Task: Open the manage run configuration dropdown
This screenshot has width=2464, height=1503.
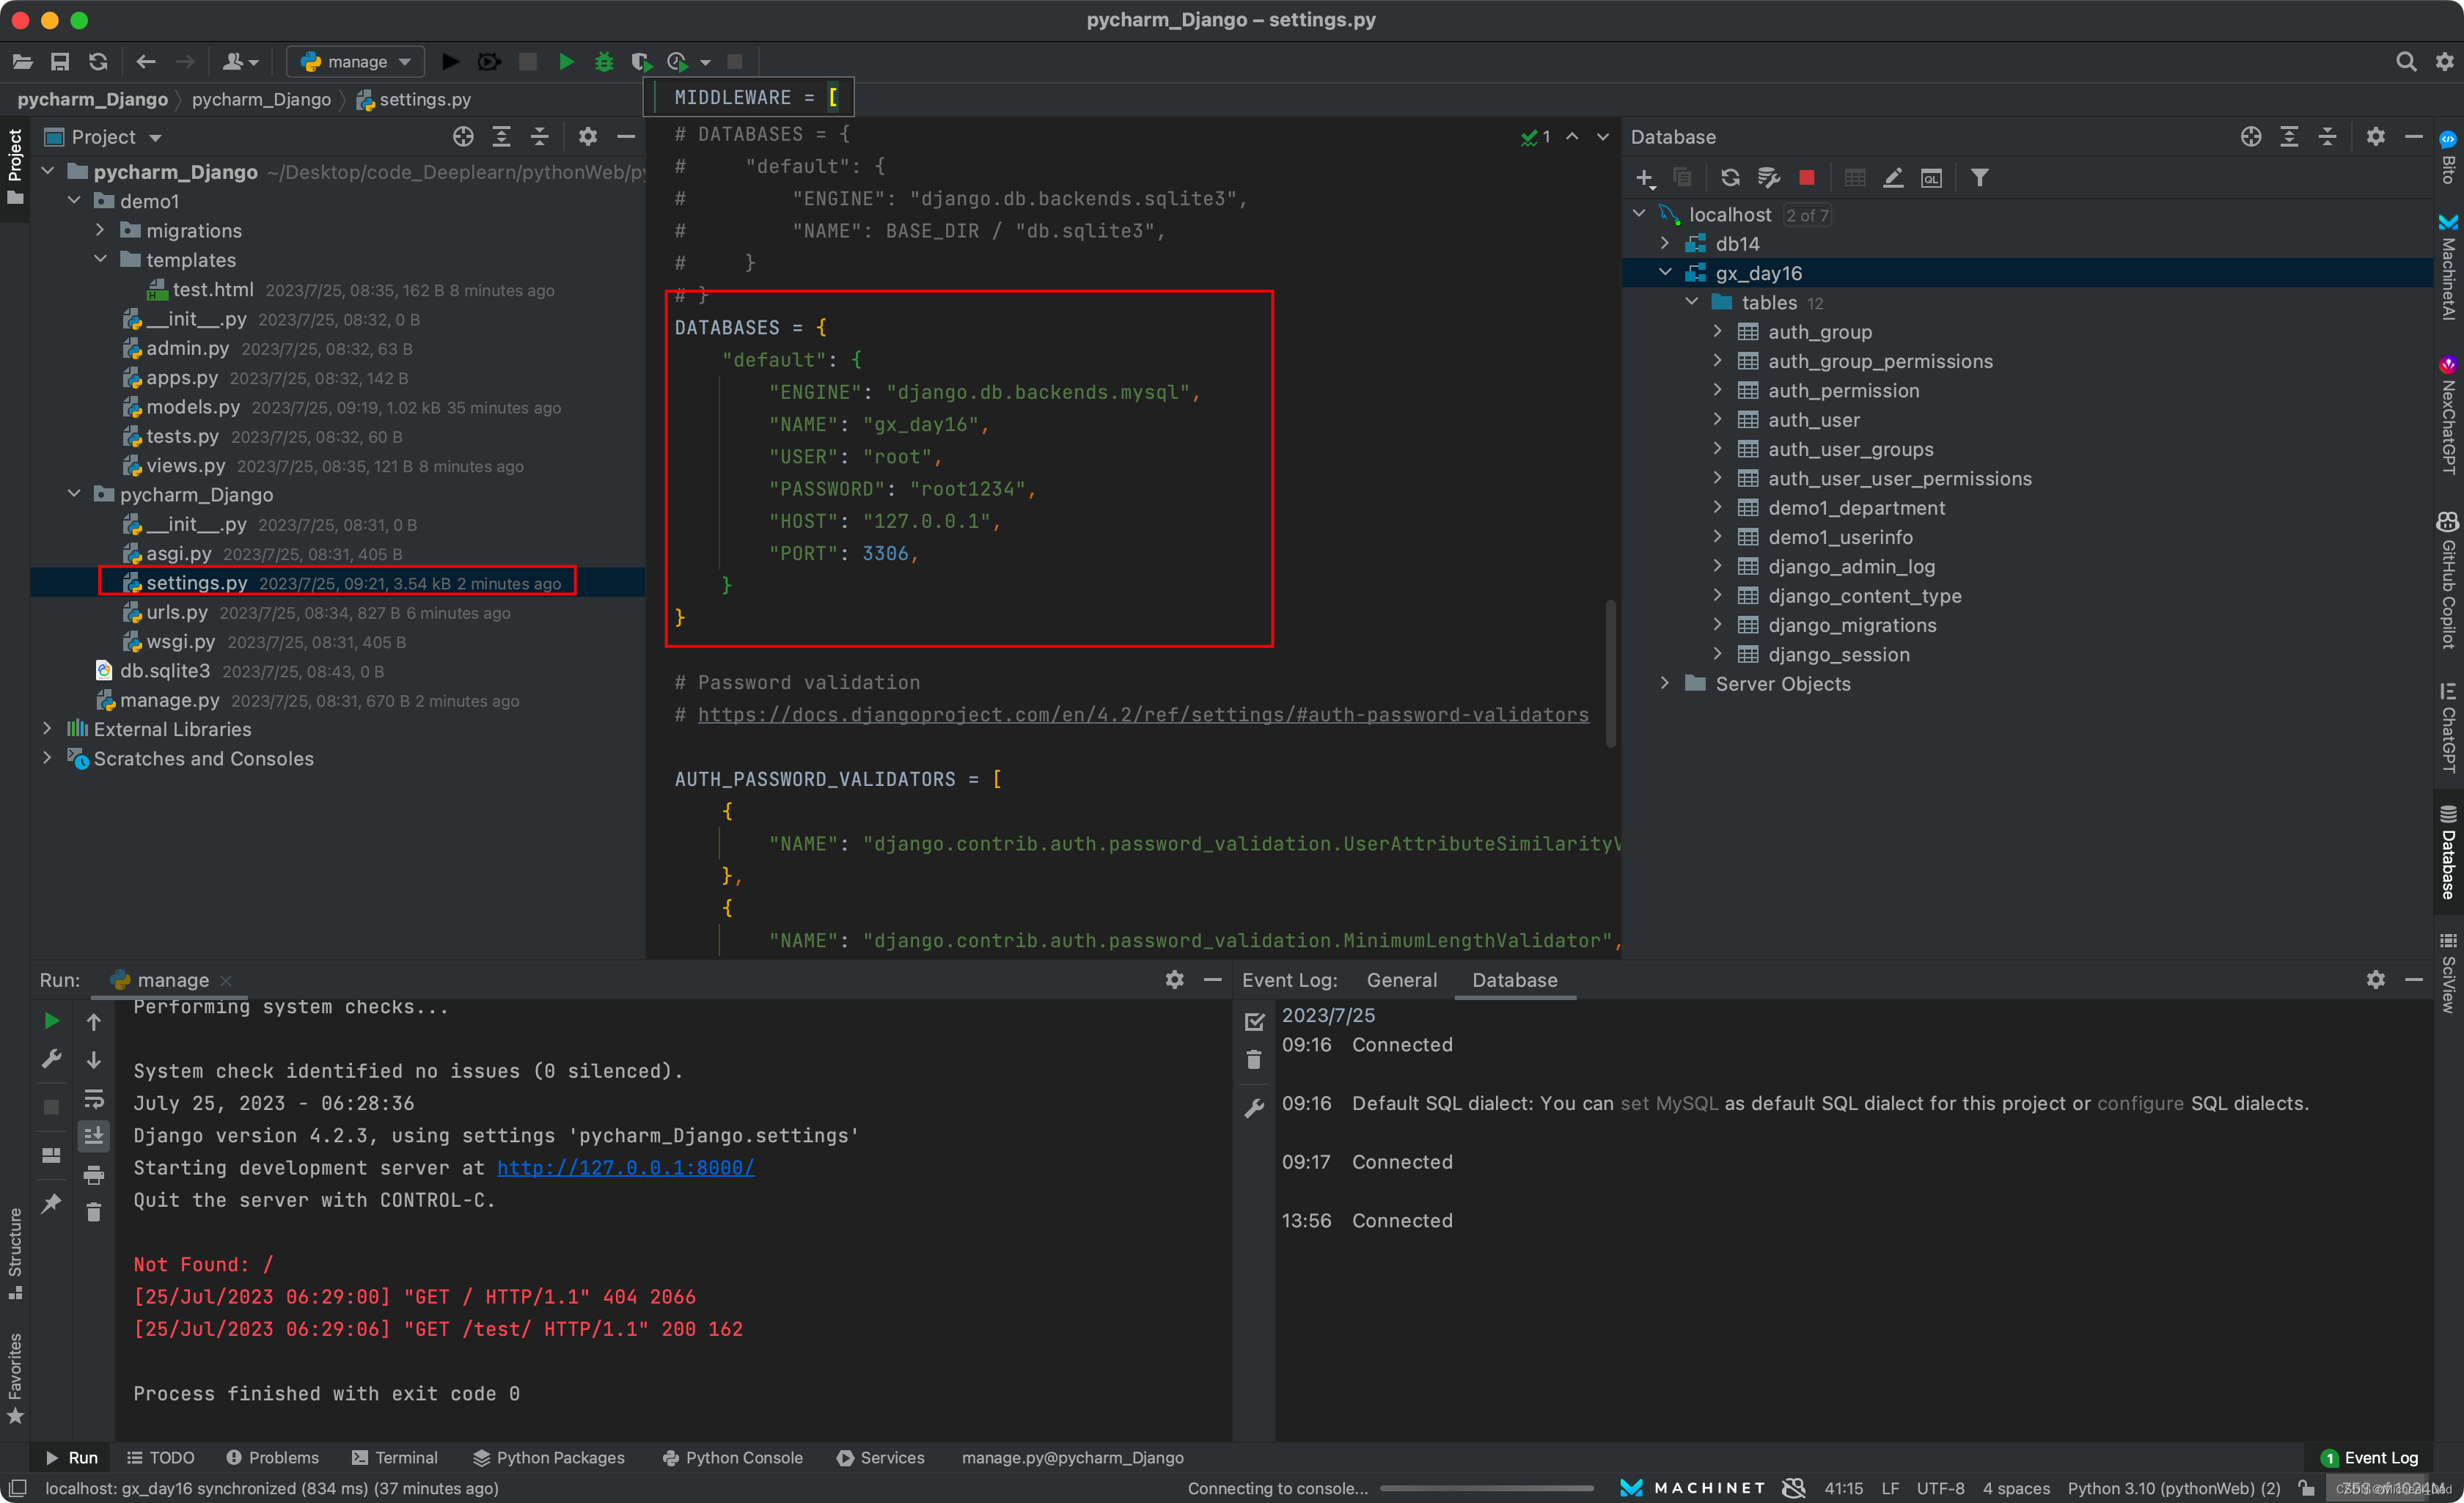Action: [x=357, y=62]
